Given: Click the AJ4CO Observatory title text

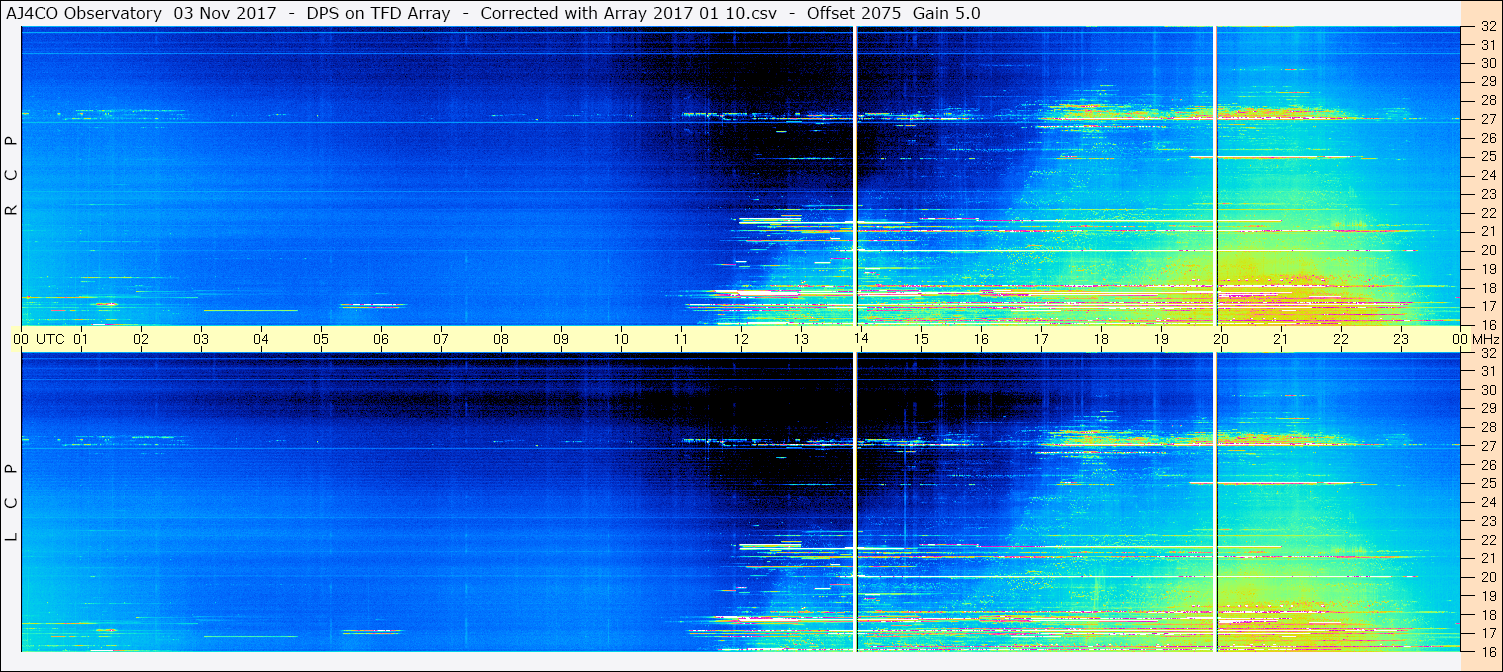Looking at the screenshot, I should click(84, 13).
